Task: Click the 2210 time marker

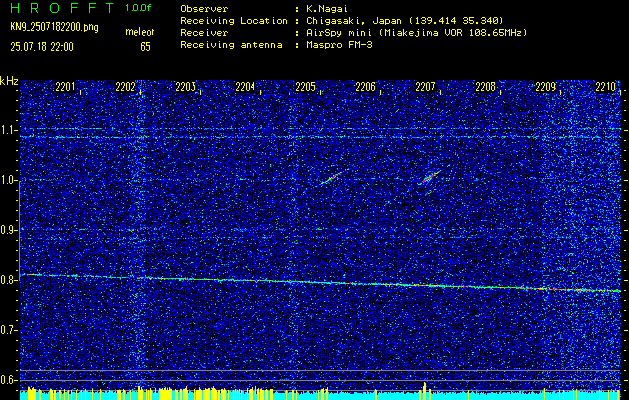Action: pyautogui.click(x=606, y=87)
